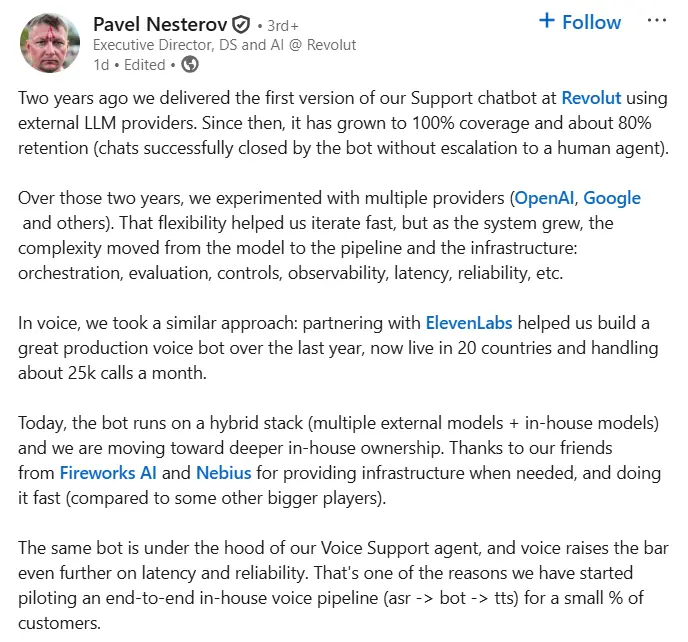Screen dimensions: 688x642
Task: Click the Executive Director headline text
Action: (224, 45)
